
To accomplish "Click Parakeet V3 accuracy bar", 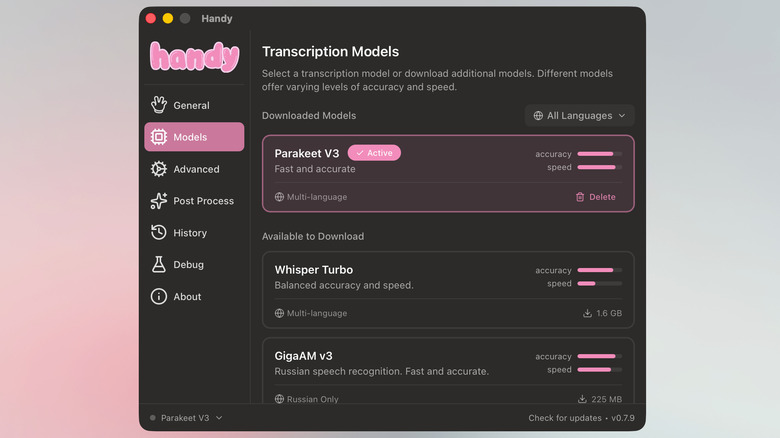I will tap(599, 154).
